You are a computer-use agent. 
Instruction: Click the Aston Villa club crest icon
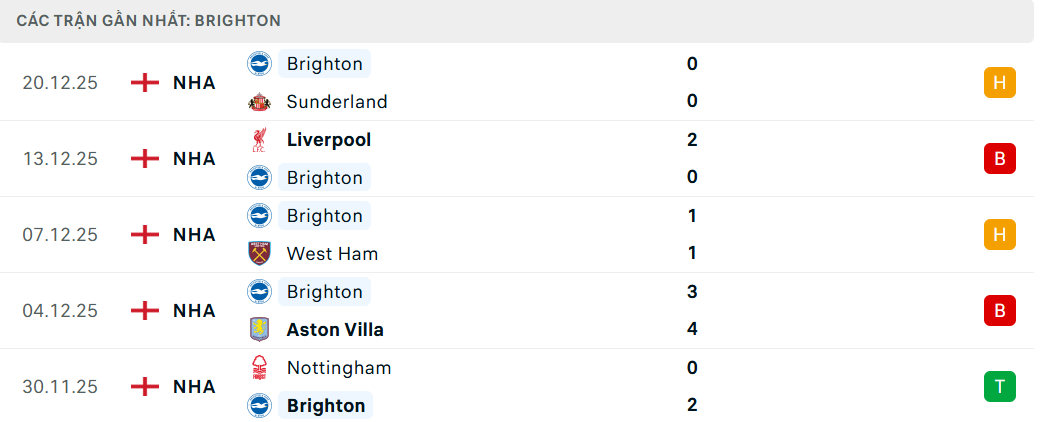point(260,330)
